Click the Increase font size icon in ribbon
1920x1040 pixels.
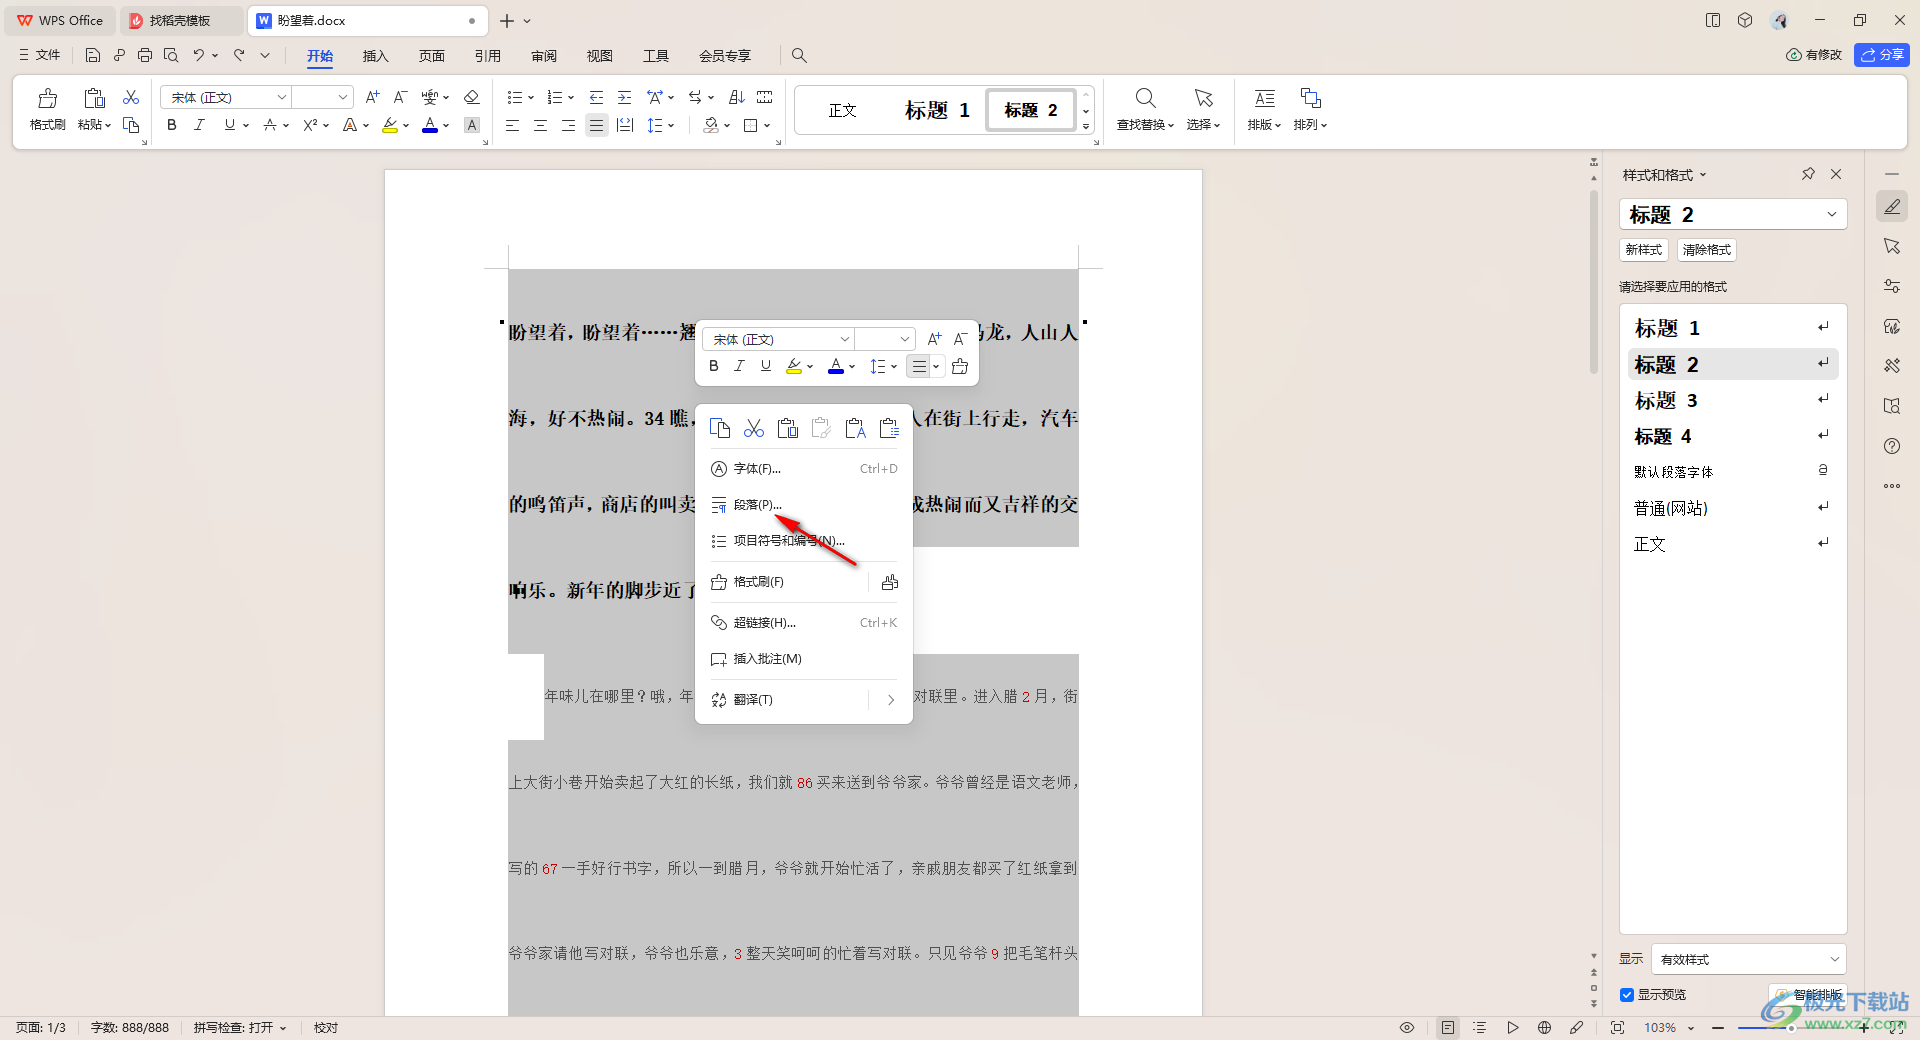click(x=372, y=97)
